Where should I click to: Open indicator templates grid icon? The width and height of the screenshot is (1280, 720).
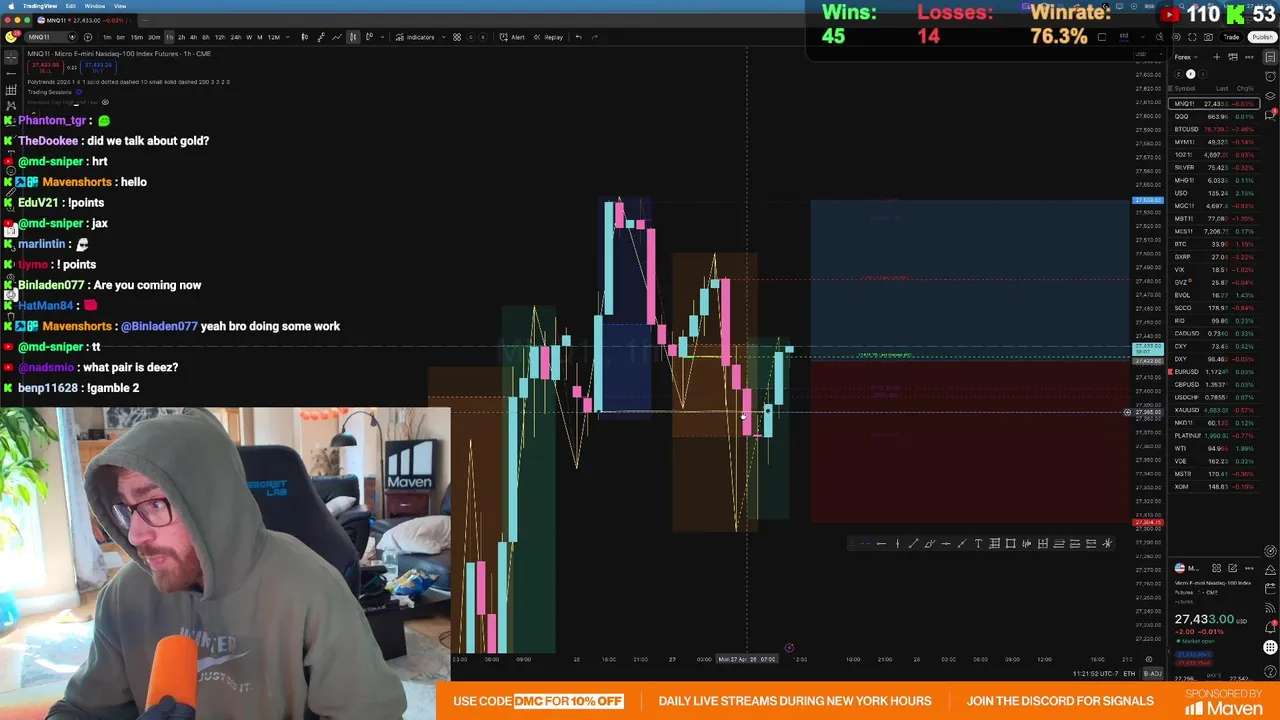[457, 37]
